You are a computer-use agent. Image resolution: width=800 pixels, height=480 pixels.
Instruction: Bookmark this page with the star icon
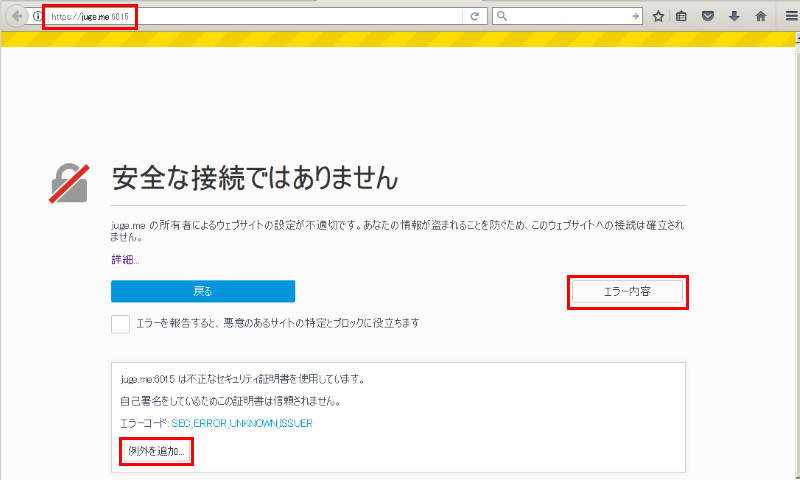pyautogui.click(x=658, y=16)
